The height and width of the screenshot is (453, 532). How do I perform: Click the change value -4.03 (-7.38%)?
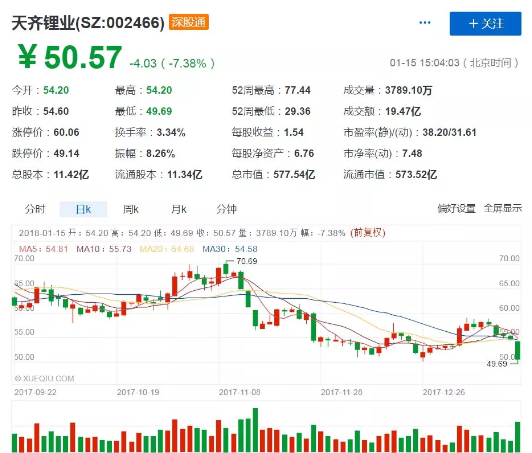172,63
